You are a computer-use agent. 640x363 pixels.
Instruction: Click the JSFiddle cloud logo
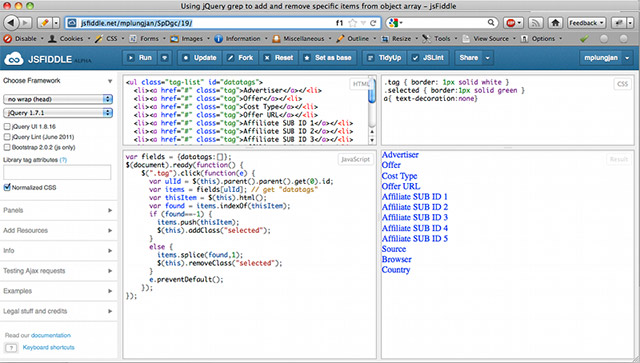pyautogui.click(x=13, y=59)
